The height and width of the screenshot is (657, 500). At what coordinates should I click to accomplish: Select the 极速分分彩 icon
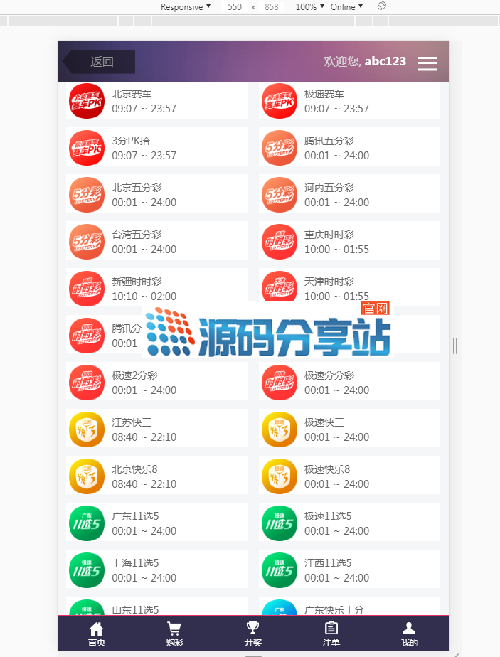[279, 383]
